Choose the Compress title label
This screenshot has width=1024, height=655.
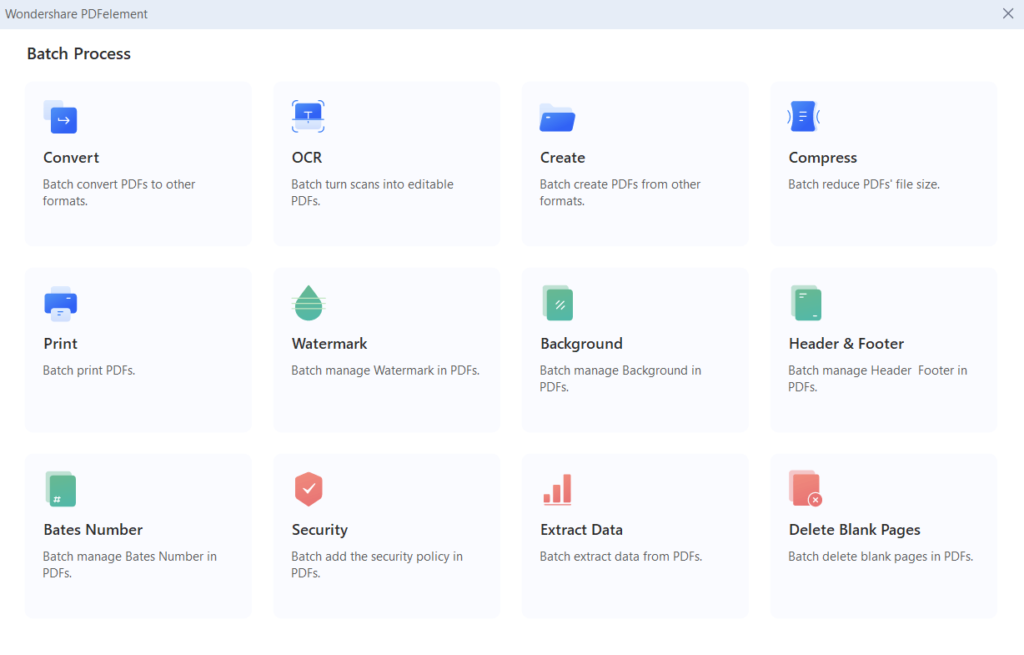(x=822, y=158)
